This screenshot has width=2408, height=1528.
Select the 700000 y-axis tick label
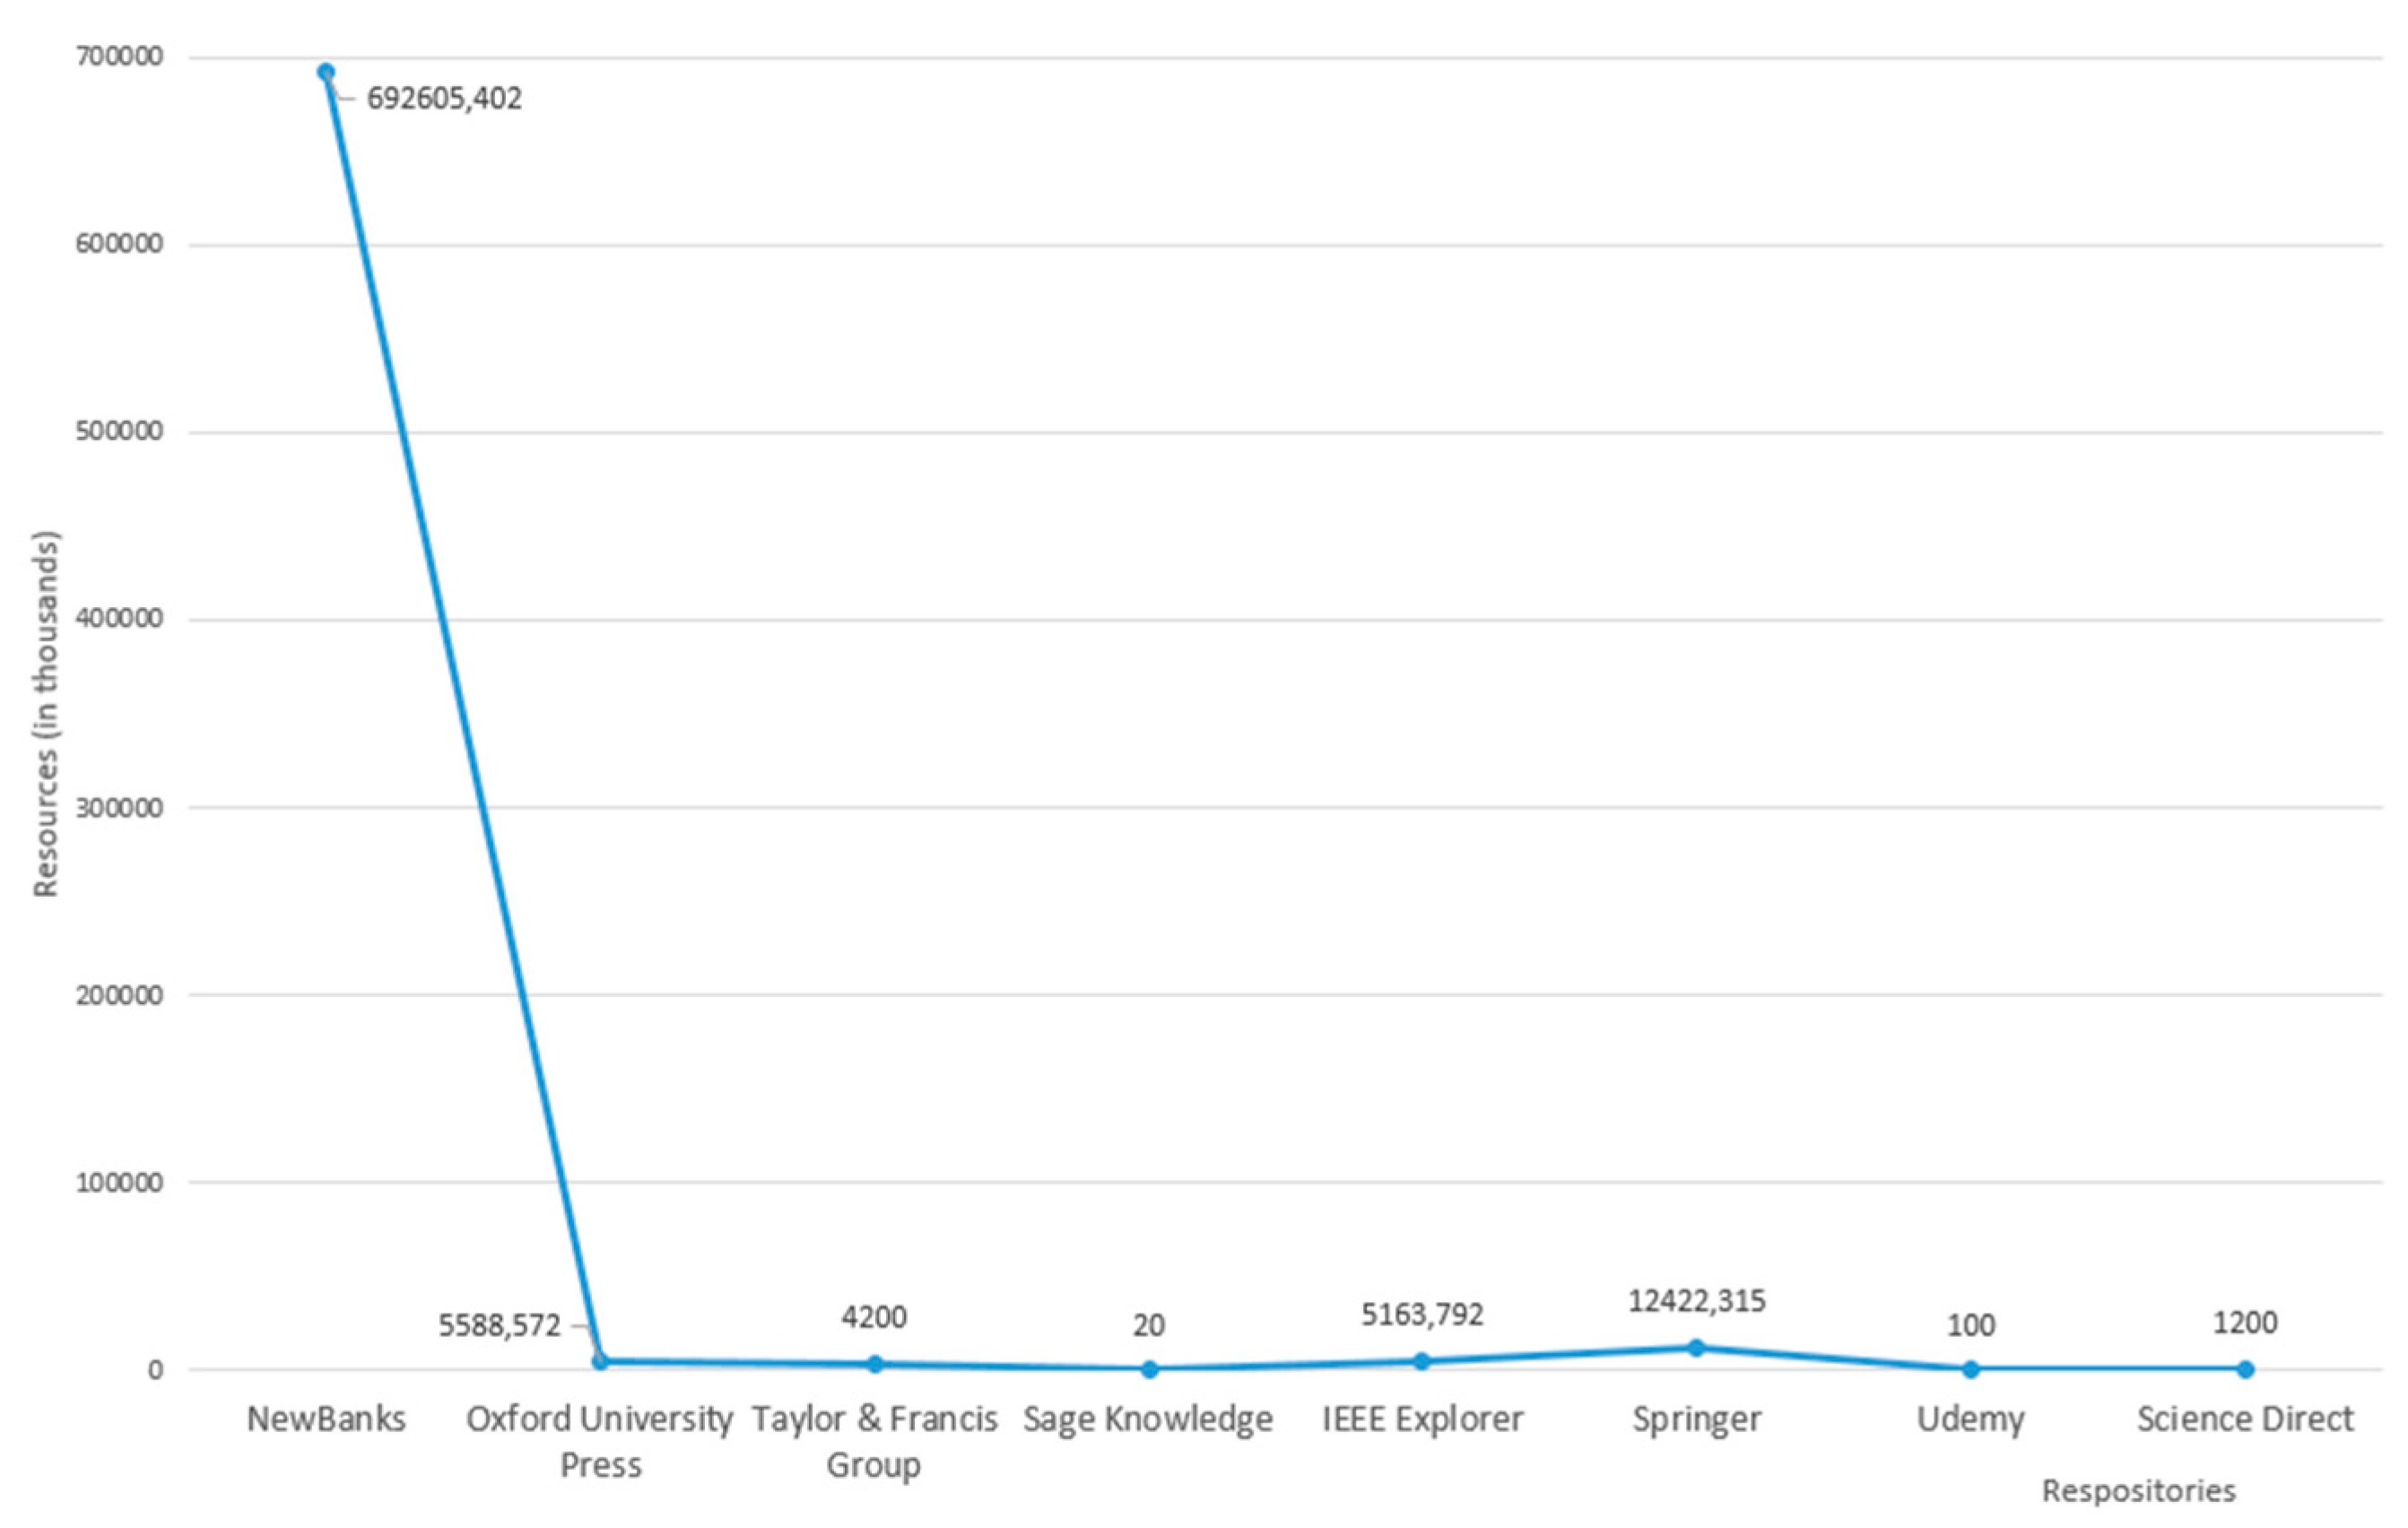[x=119, y=57]
